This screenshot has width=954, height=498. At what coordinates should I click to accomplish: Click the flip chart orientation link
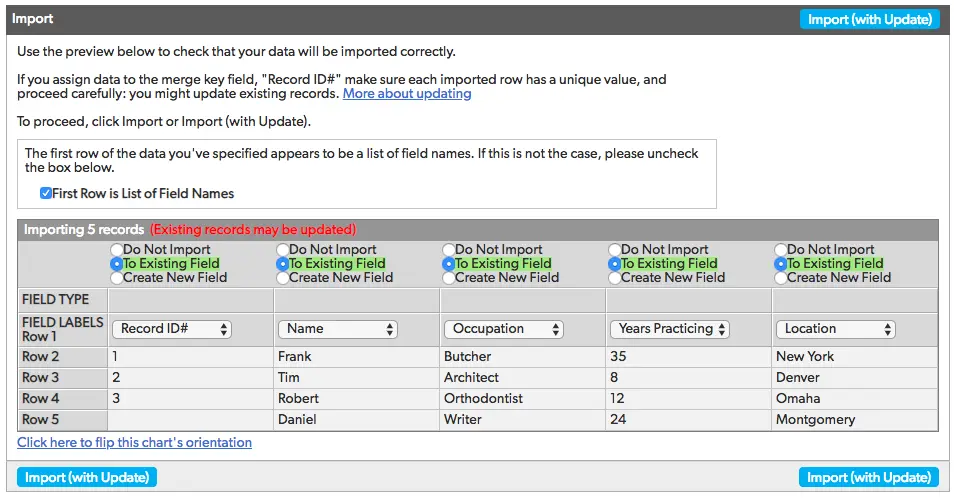coord(134,442)
